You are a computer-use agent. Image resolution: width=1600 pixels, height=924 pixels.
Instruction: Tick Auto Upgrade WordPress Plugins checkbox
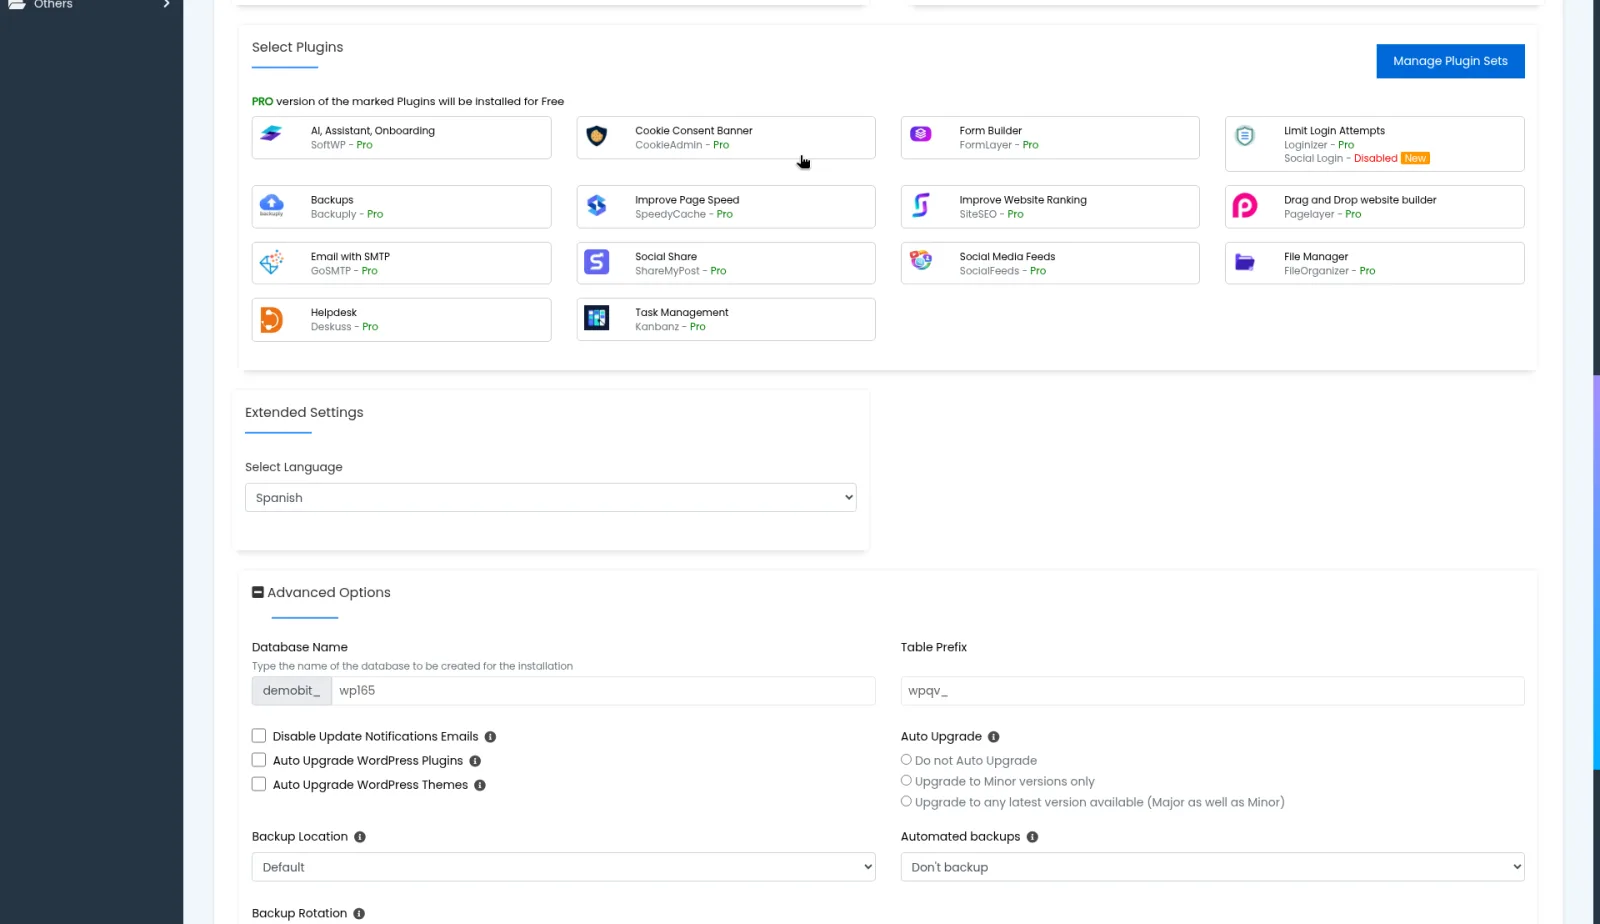tap(259, 760)
